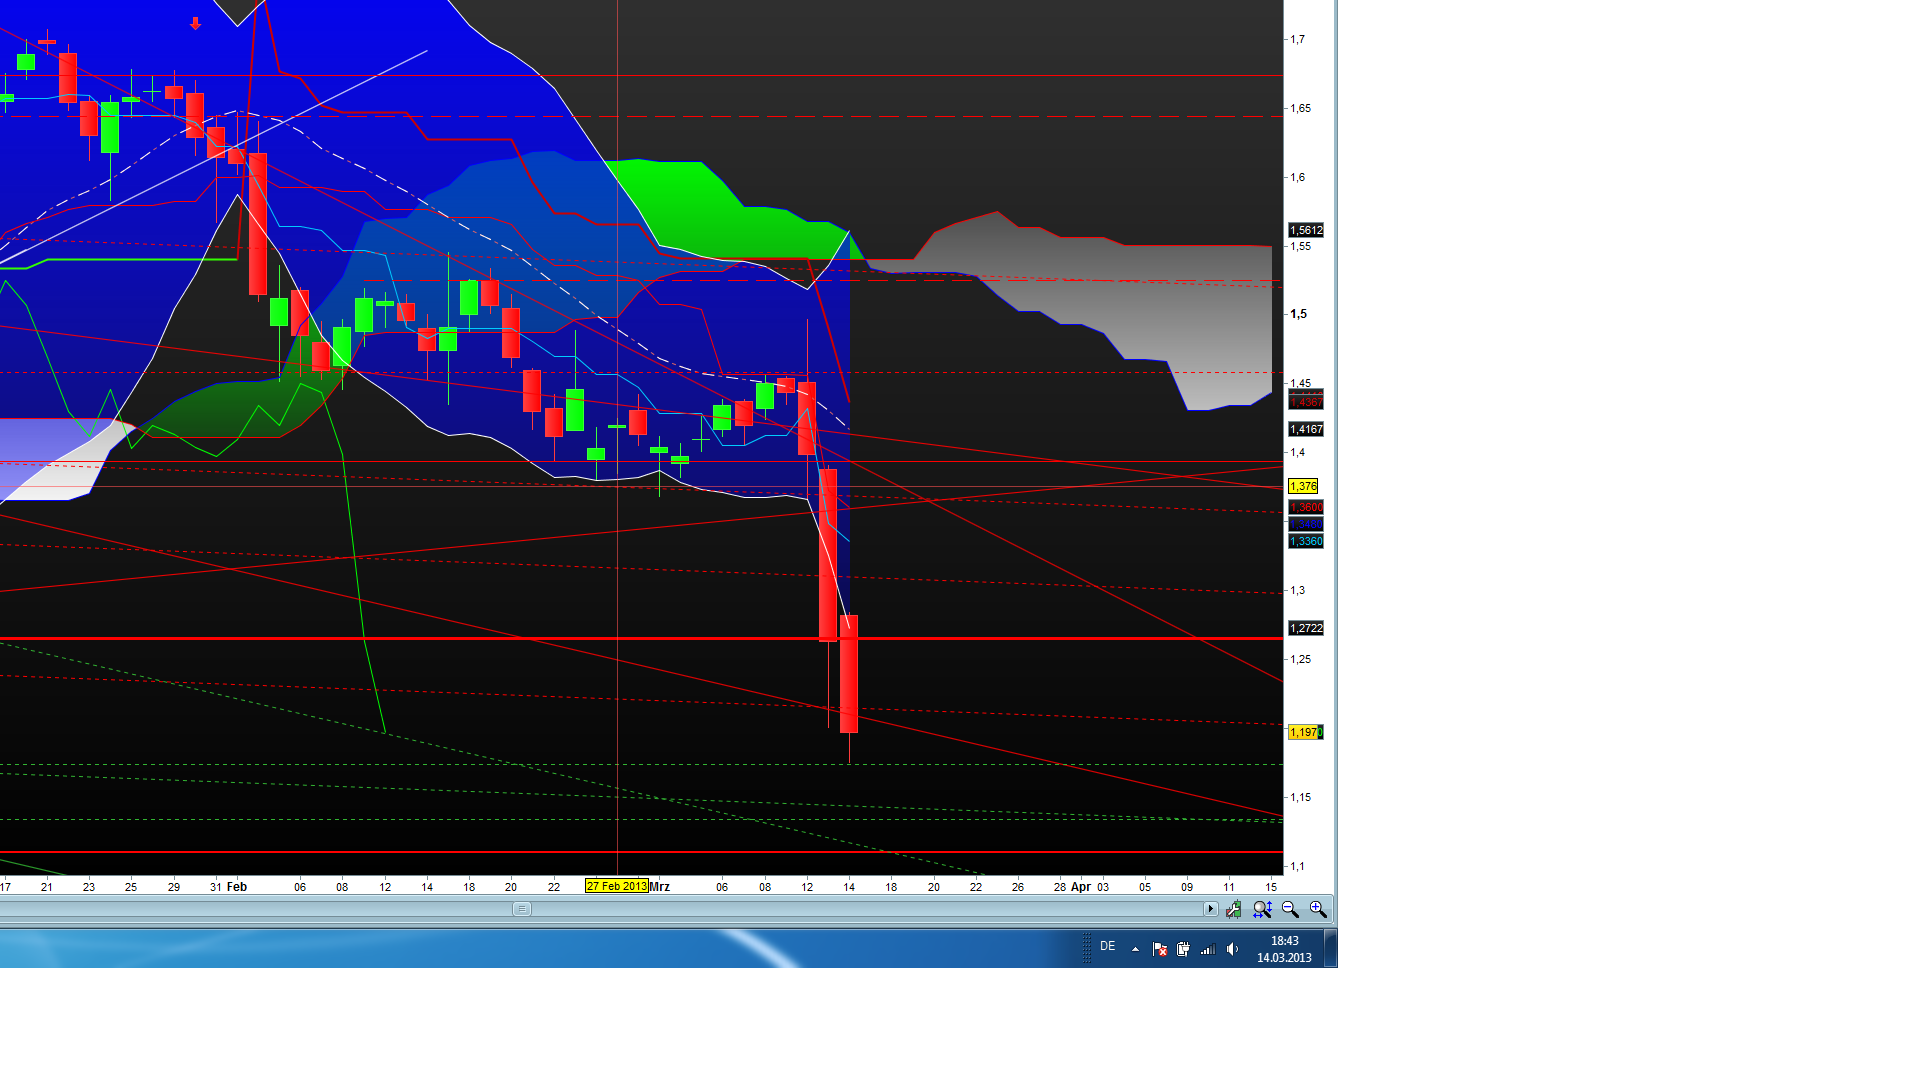Click the 1,2722 price axis label
Viewport: 1920px width, 1080px height.
pos(1305,628)
